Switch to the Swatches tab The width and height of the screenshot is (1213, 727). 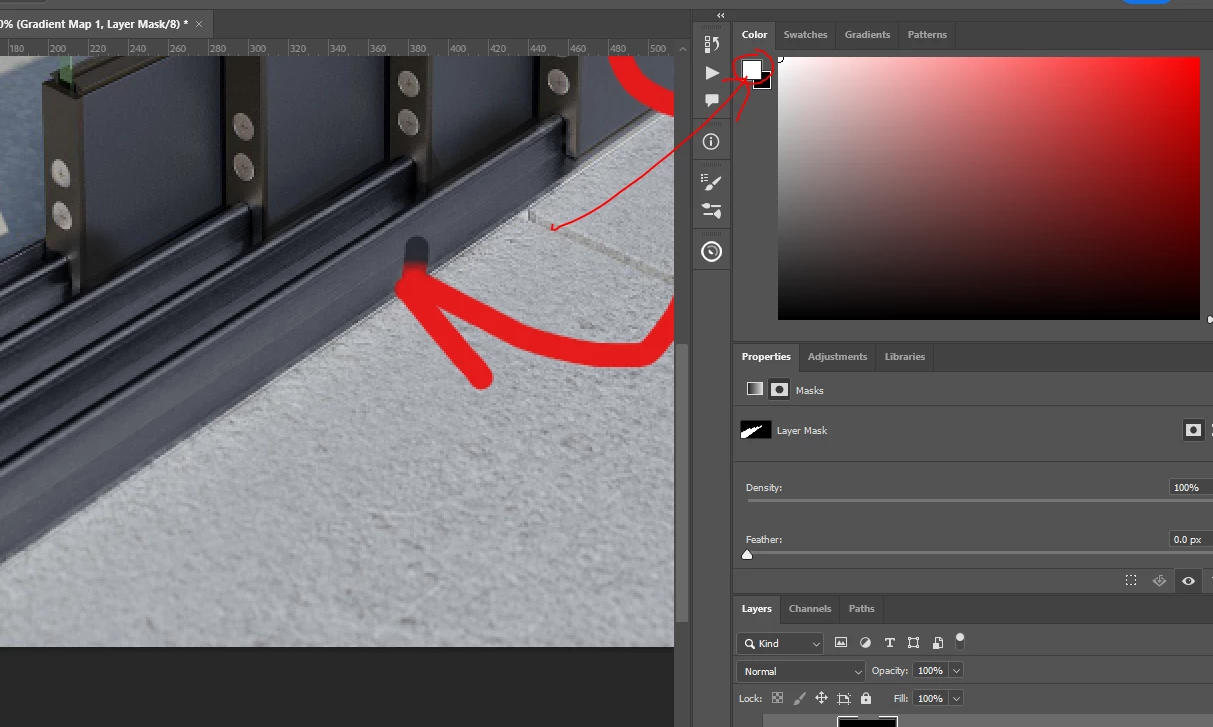coord(805,35)
